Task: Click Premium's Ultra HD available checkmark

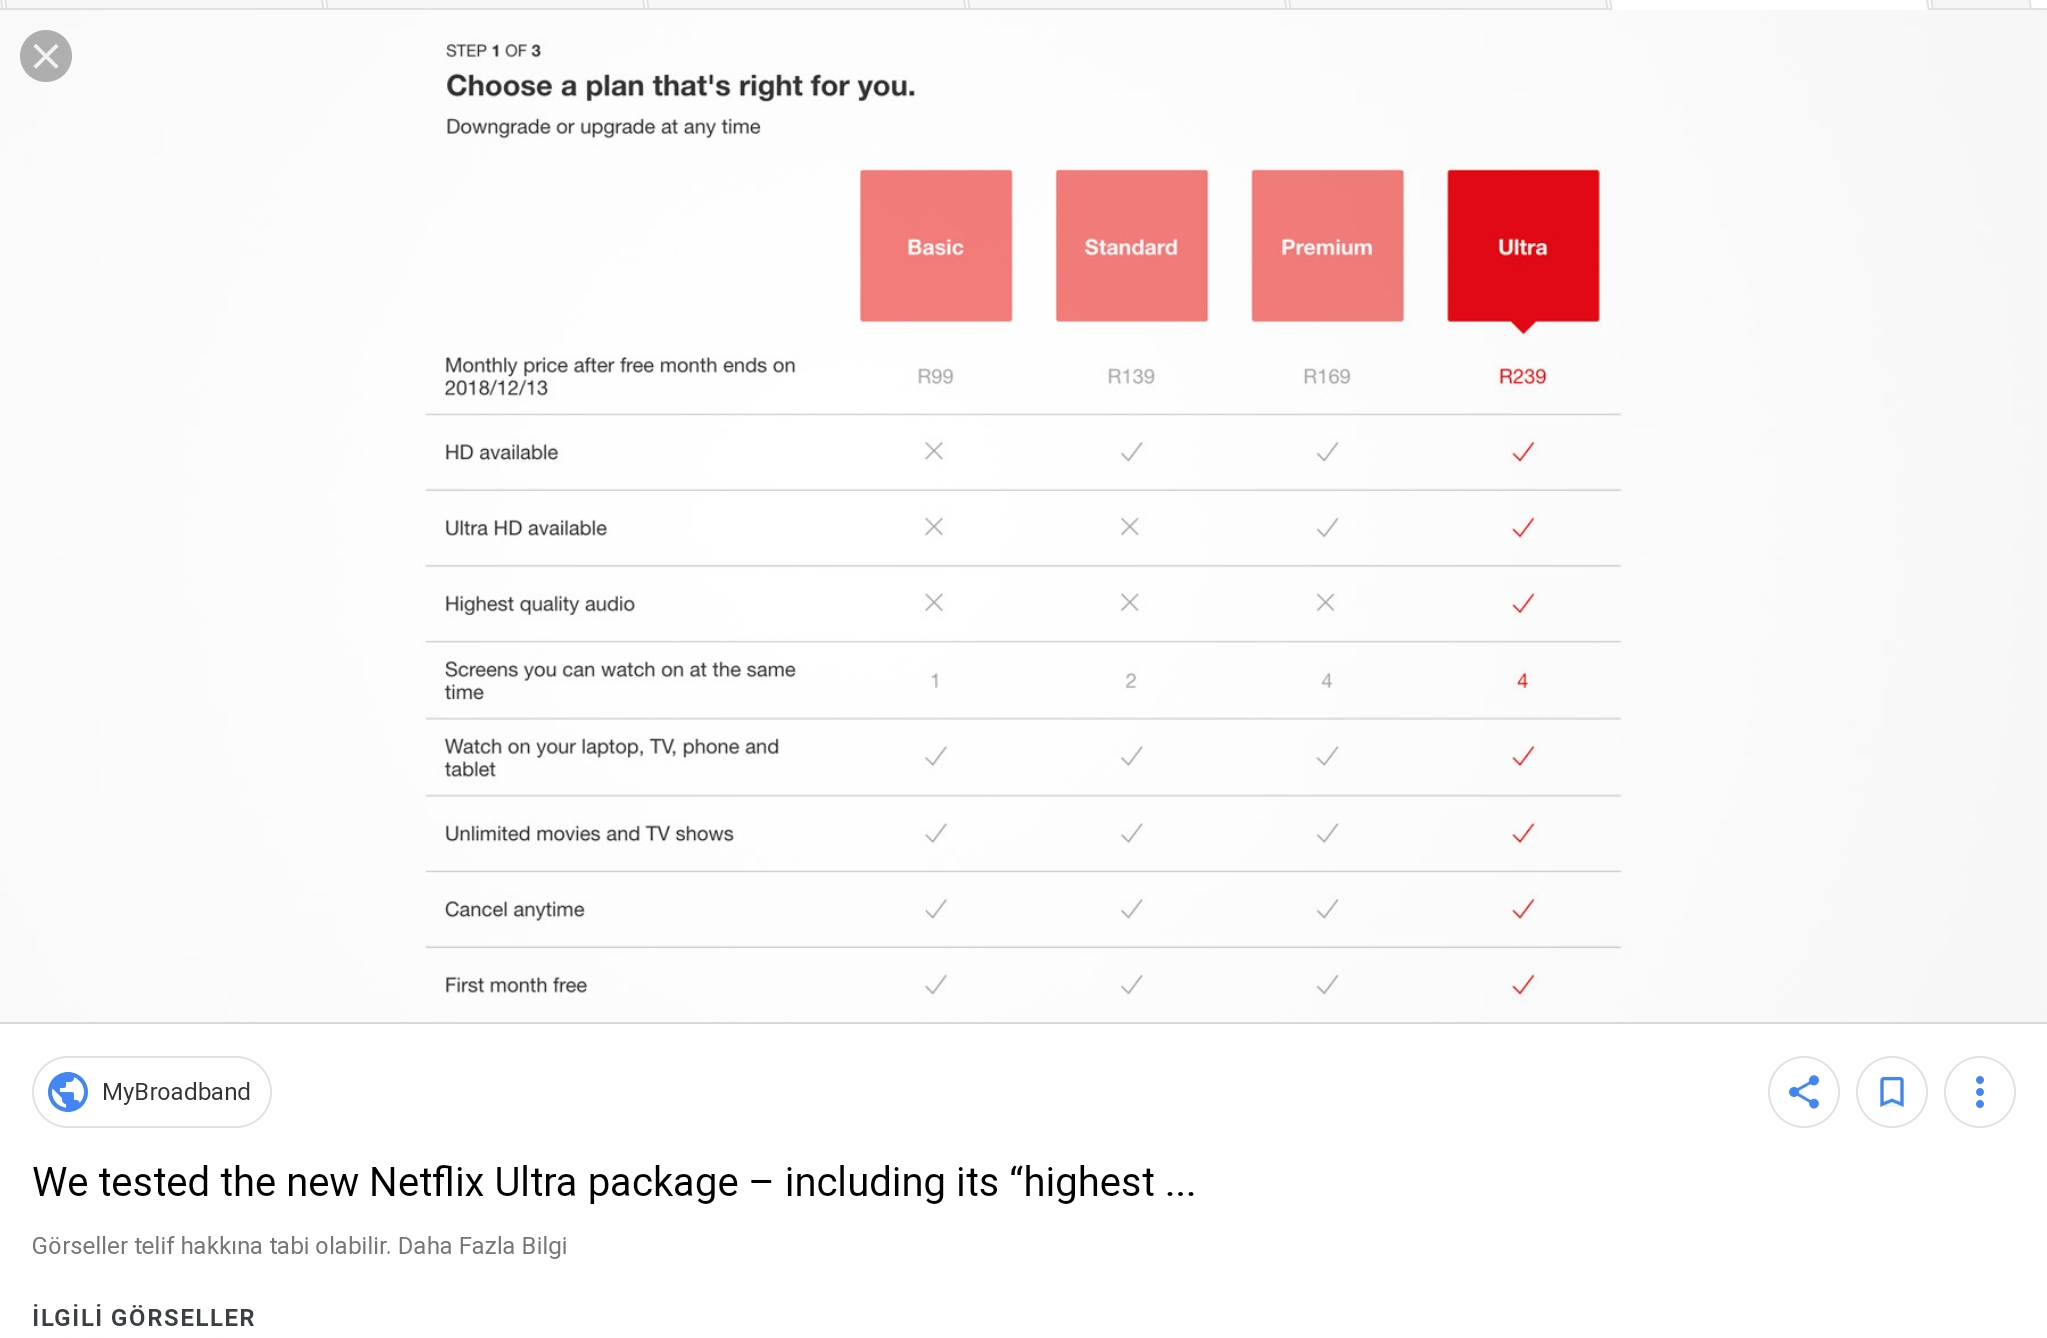Action: coord(1327,528)
